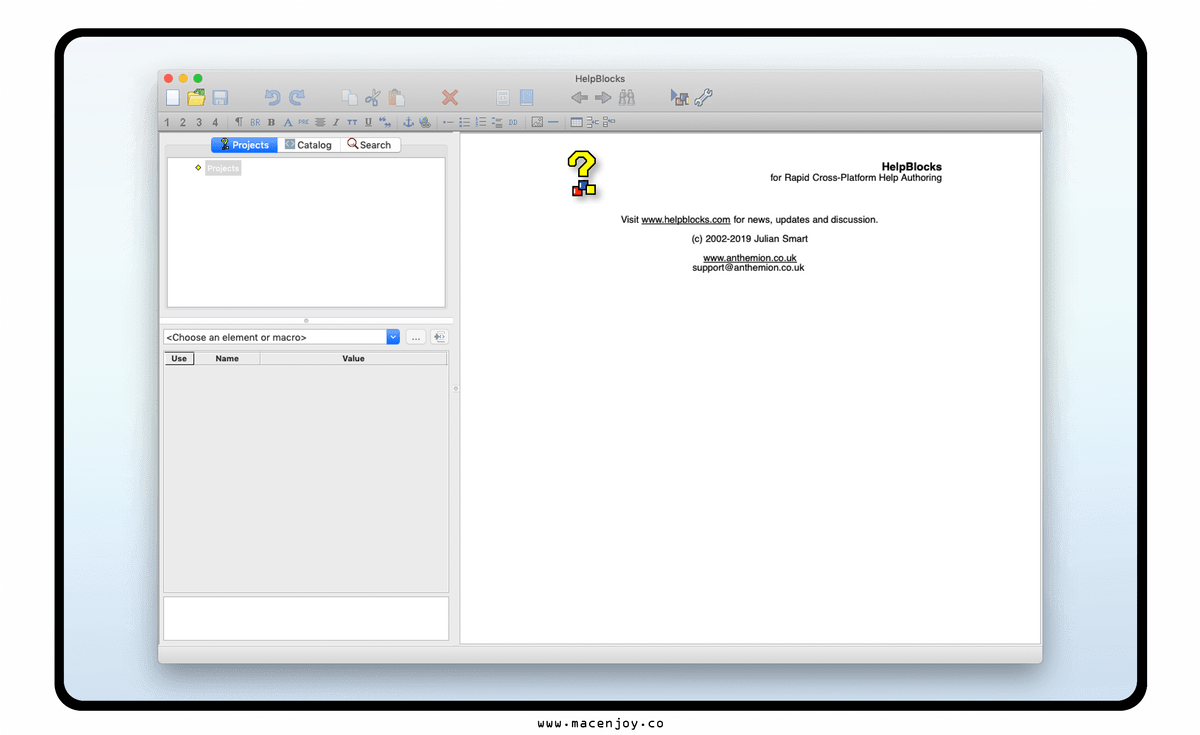The width and height of the screenshot is (1200, 735).
Task: Click the first tree-structure icon beside table
Action: point(593,122)
